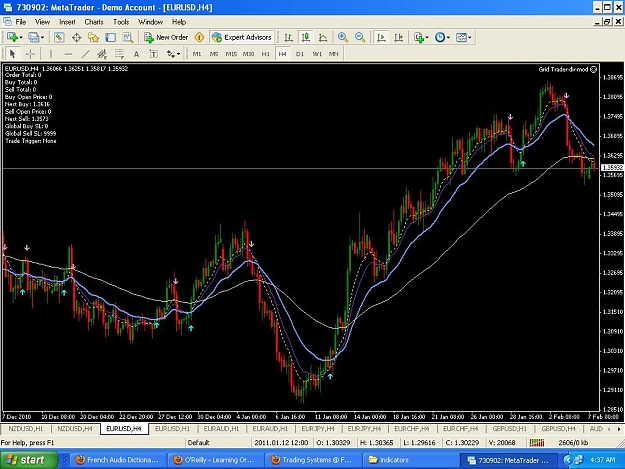Show the Market Watch window
The image size is (625, 469).
click(59, 37)
